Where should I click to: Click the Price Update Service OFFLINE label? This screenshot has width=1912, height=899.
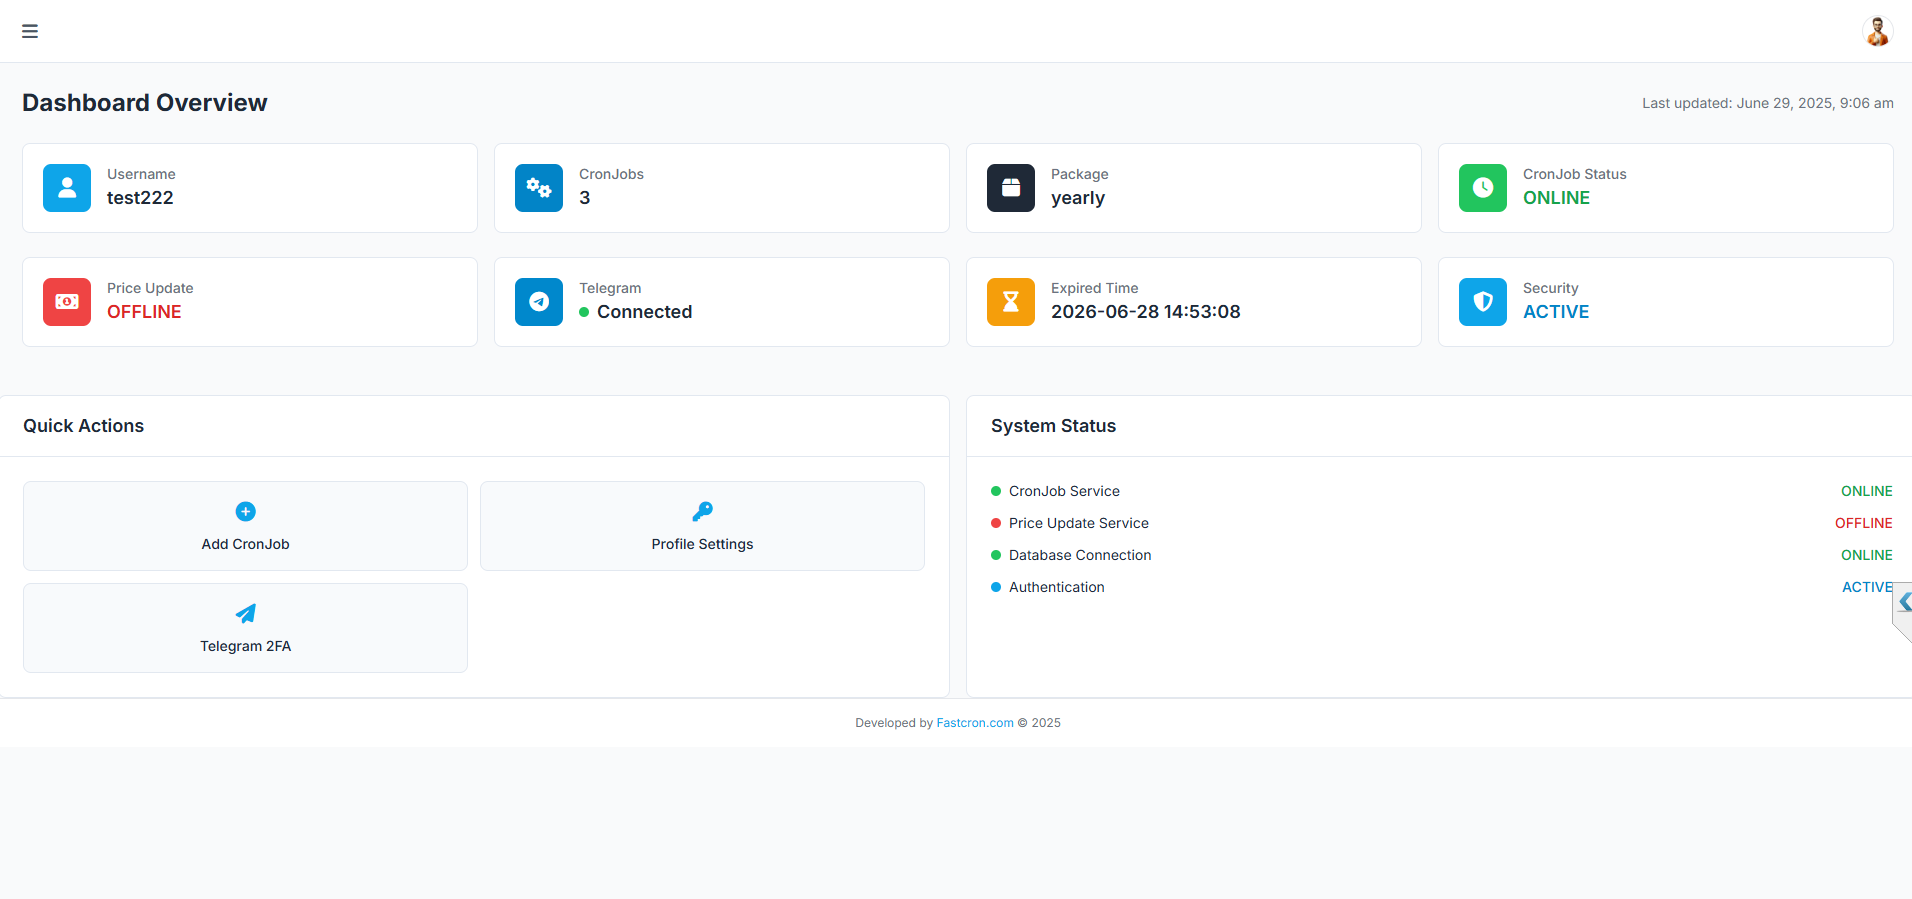point(1863,523)
